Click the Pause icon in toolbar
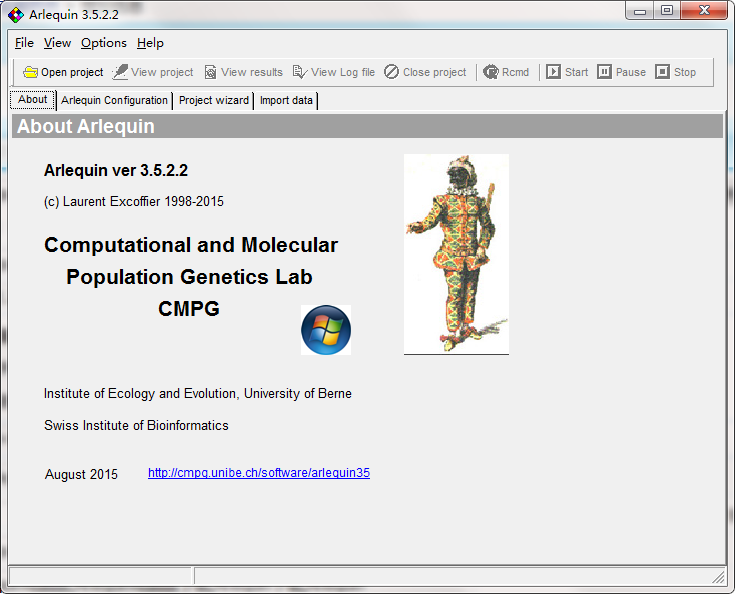Image resolution: width=735 pixels, height=594 pixels. point(604,72)
